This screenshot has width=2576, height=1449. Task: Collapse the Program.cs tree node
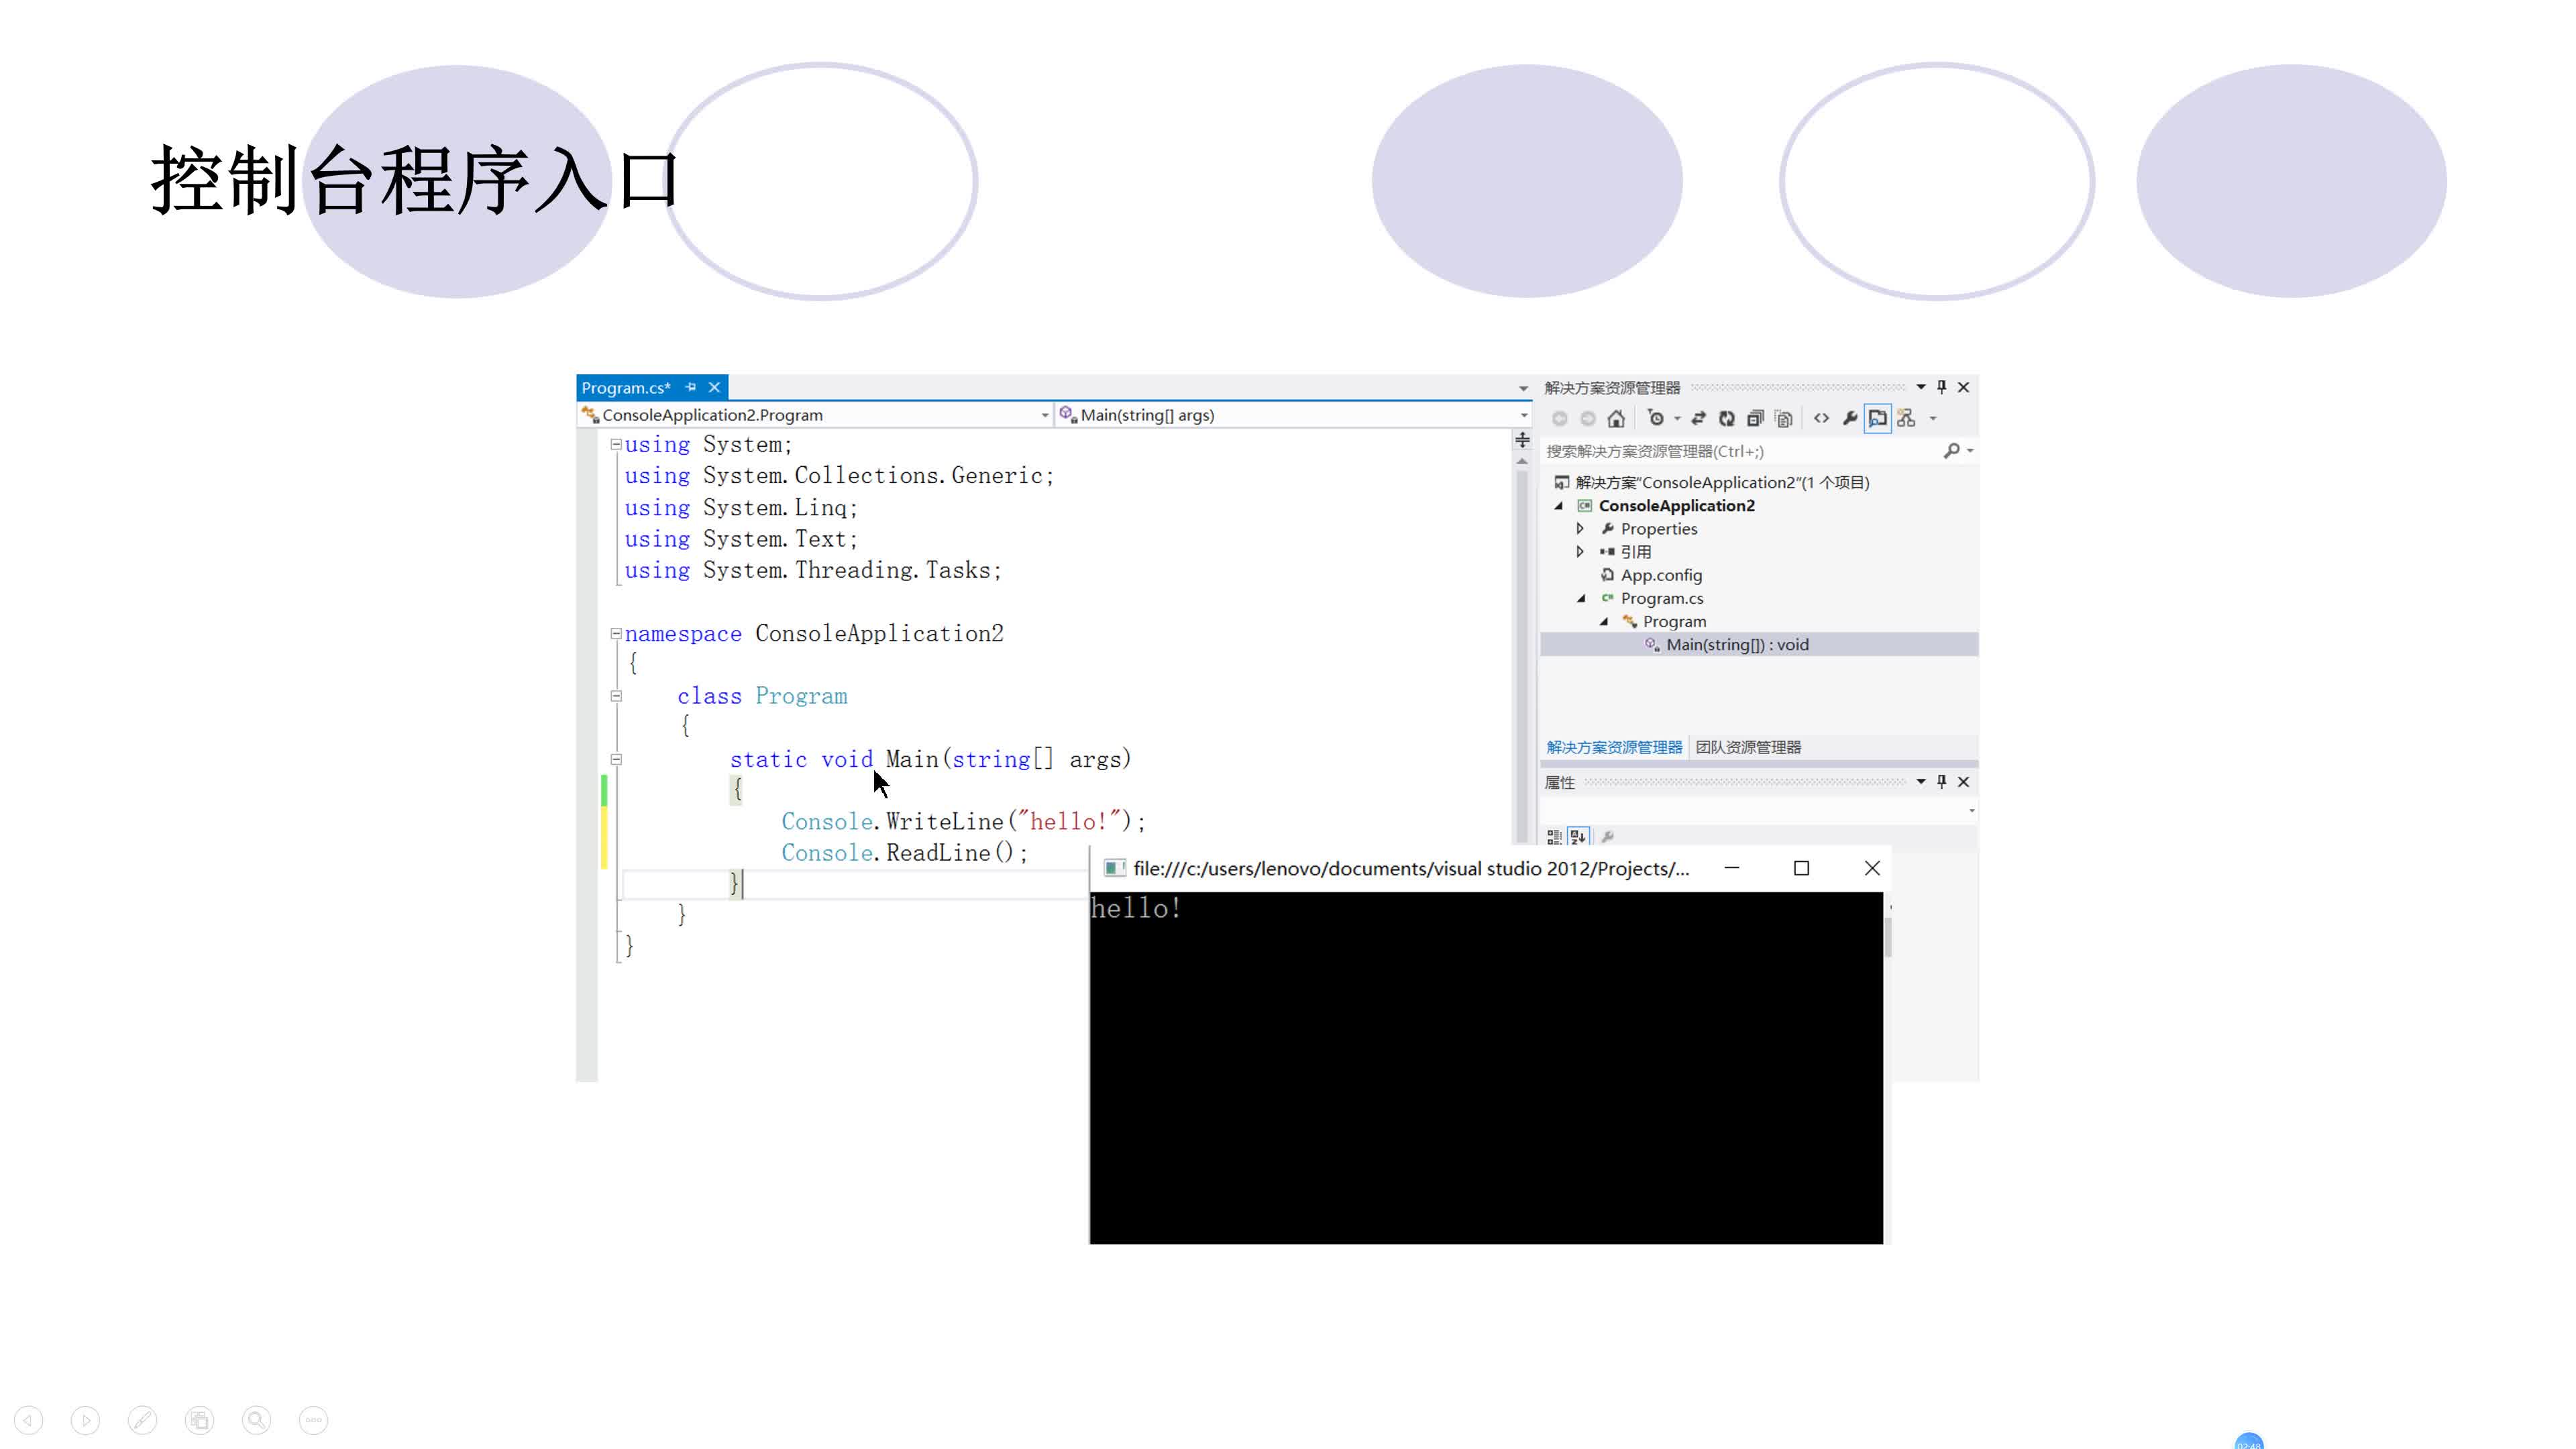pos(1581,598)
